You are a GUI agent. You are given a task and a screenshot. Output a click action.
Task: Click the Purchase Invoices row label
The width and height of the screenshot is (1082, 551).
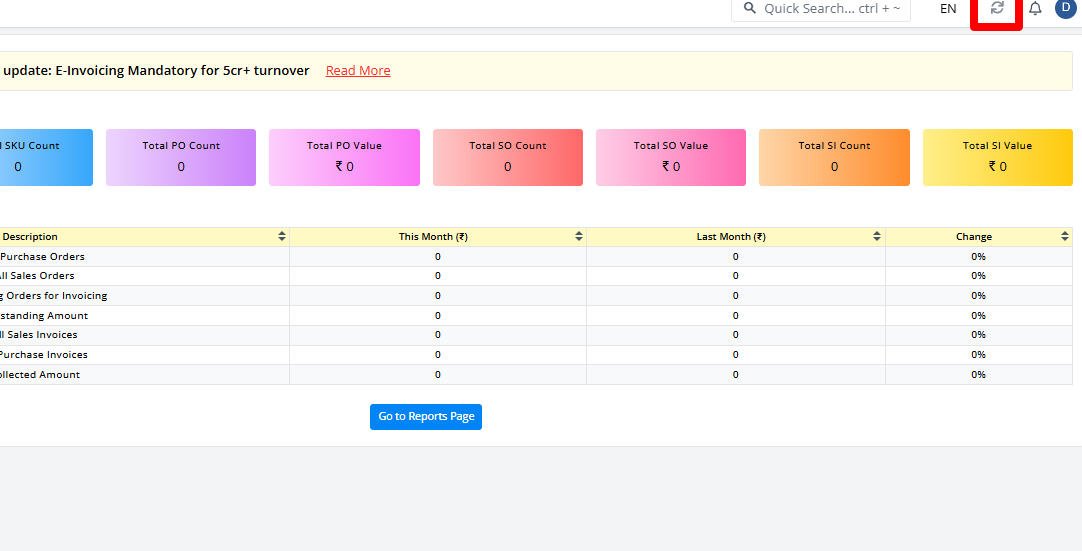[x=43, y=355]
